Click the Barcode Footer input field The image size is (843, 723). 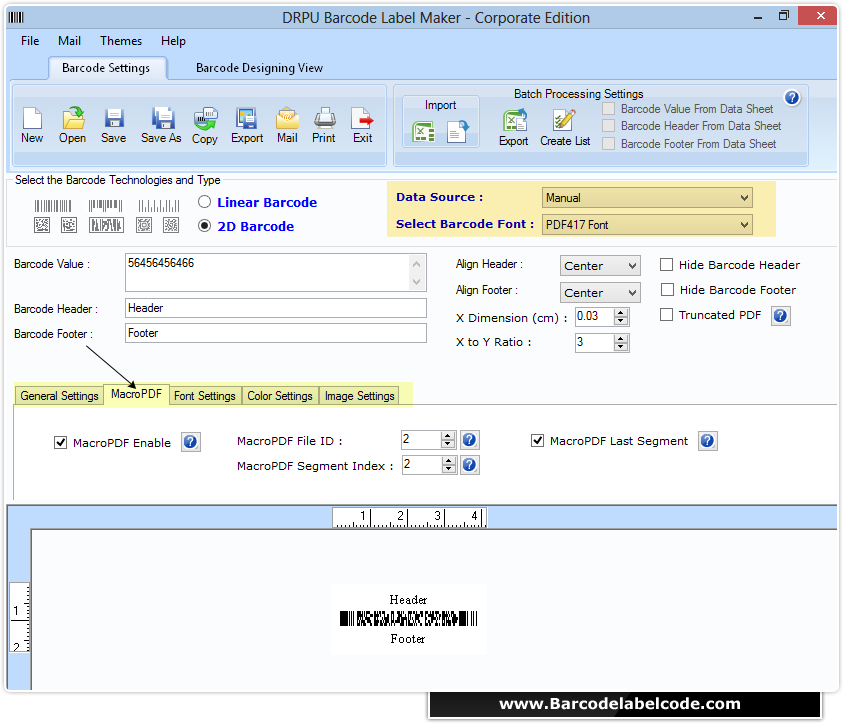pos(276,333)
